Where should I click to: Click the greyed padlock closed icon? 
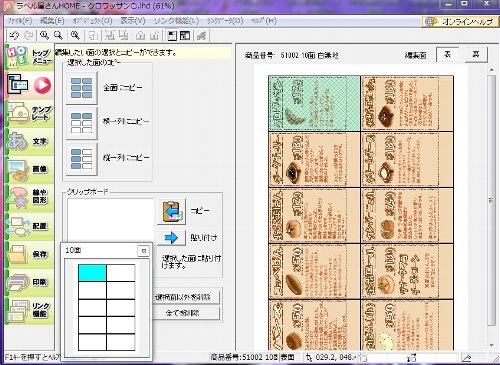click(140, 35)
